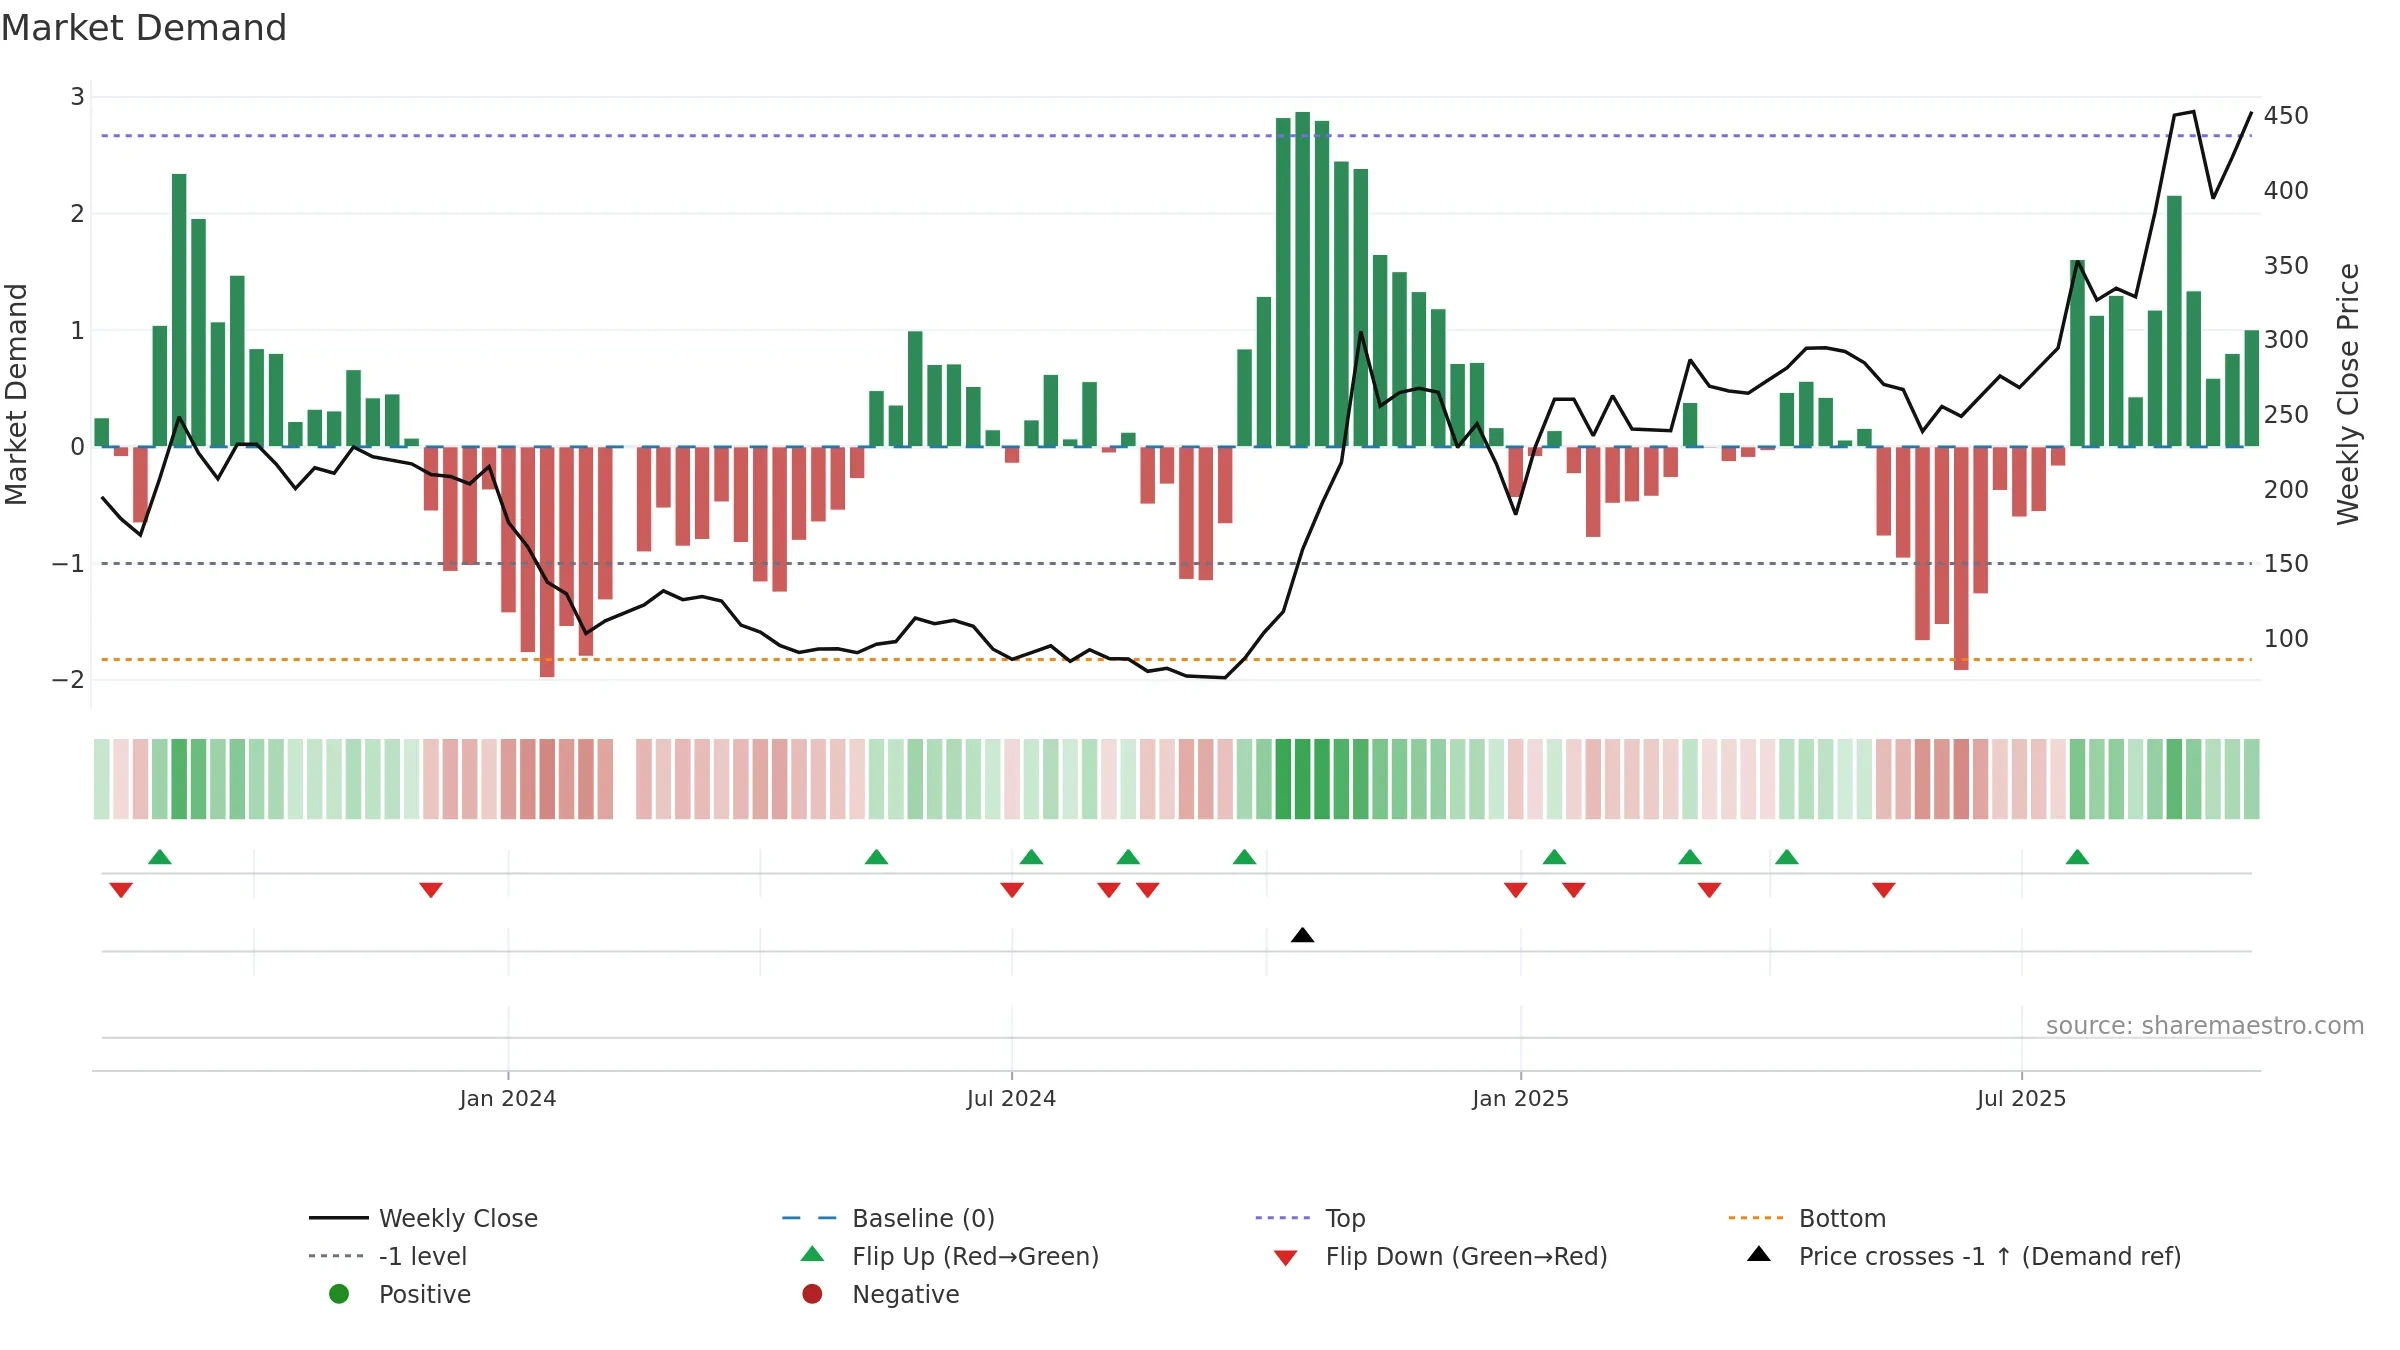Click the Flip Up (Red→Green) legend text
Viewport: 2400px width, 1350px height.
tap(975, 1256)
